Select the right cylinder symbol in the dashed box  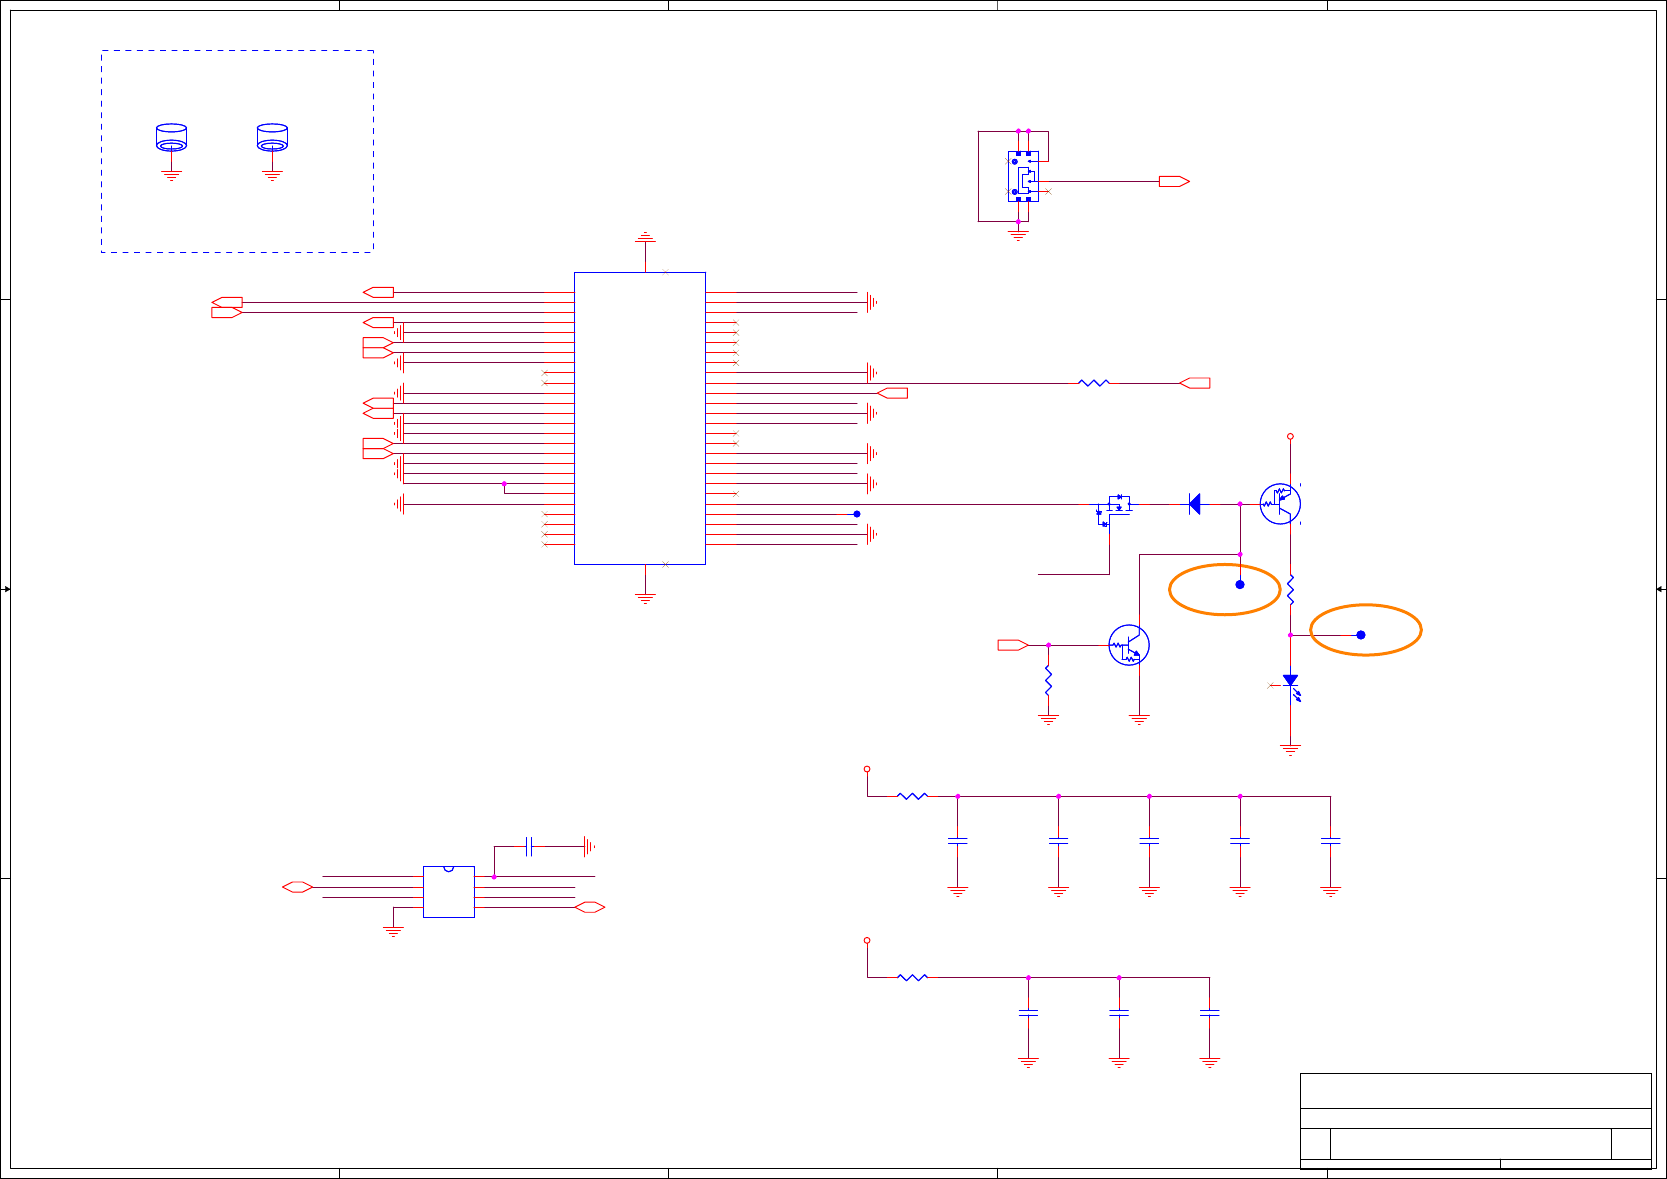(x=272, y=138)
